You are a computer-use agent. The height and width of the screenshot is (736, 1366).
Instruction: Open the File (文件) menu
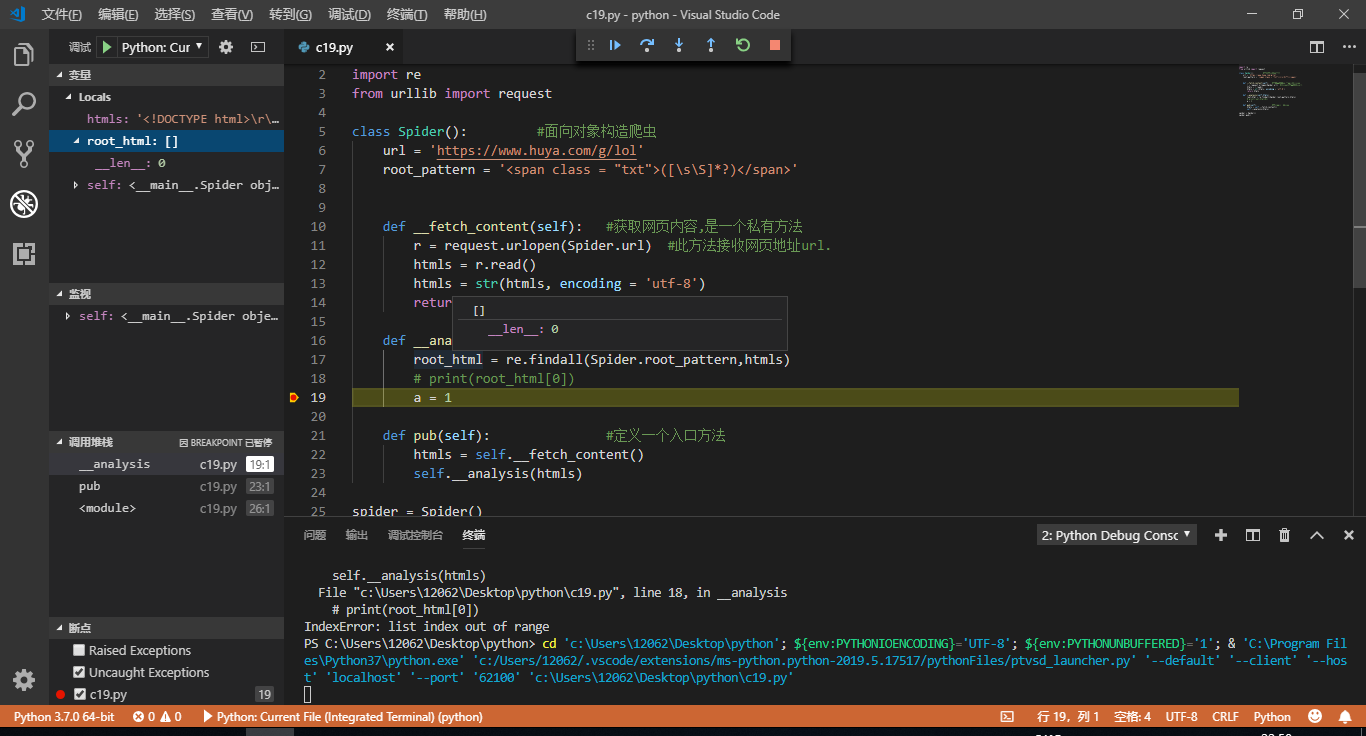point(62,14)
